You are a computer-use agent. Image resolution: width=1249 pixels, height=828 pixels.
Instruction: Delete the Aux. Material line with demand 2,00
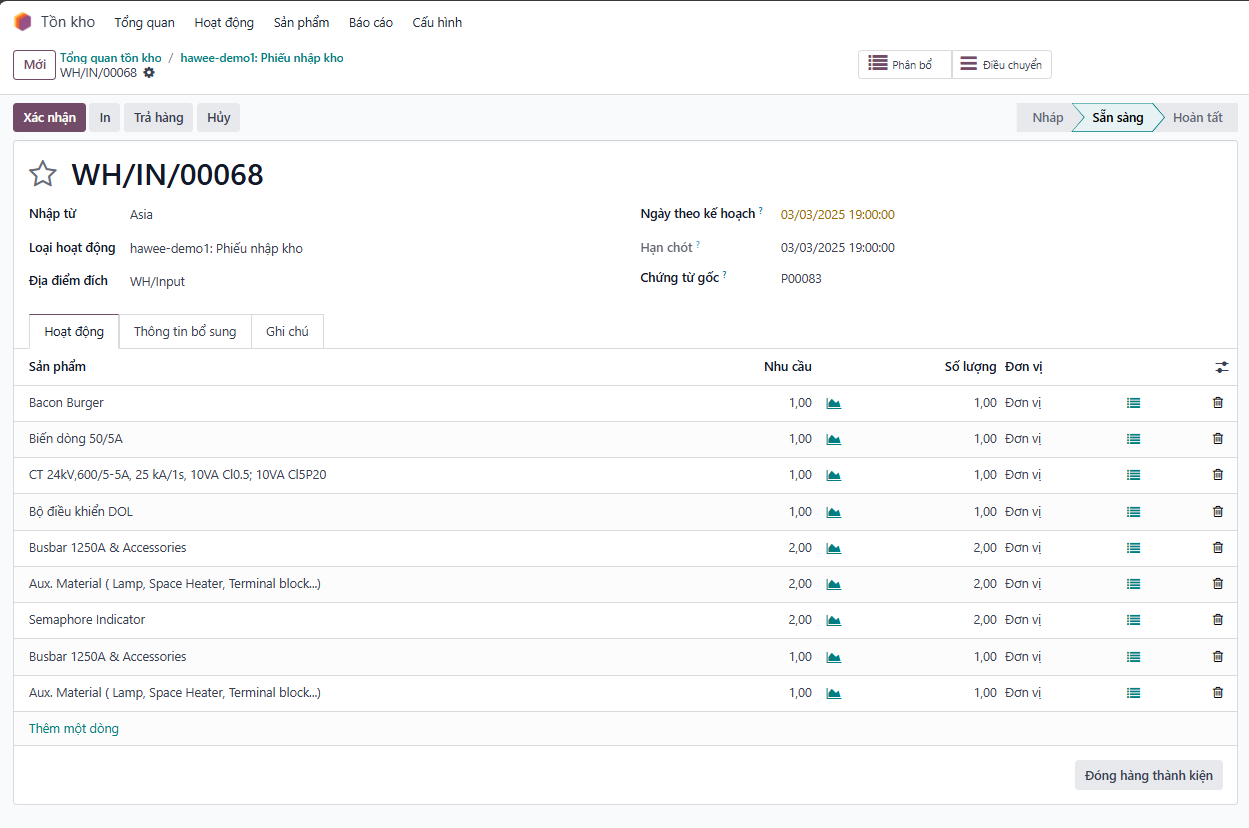click(1217, 584)
